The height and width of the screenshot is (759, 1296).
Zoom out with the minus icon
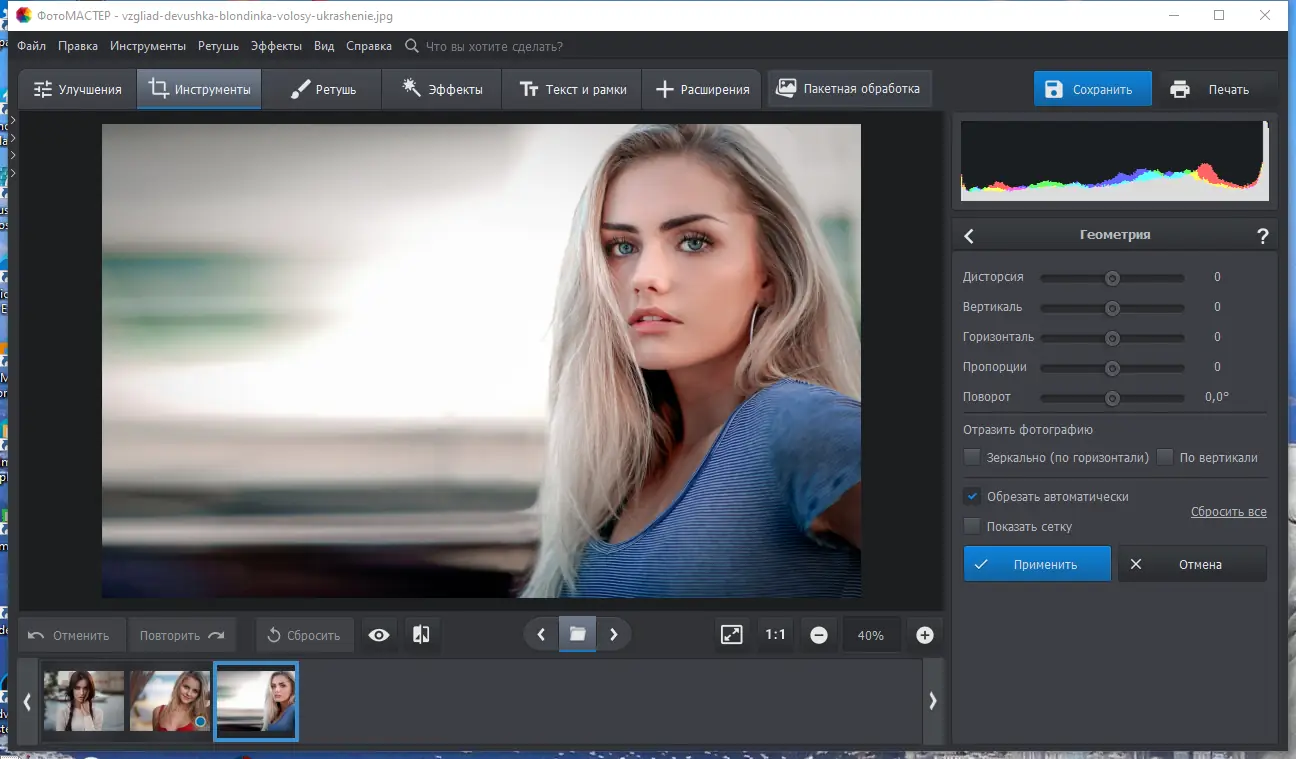pyautogui.click(x=819, y=635)
